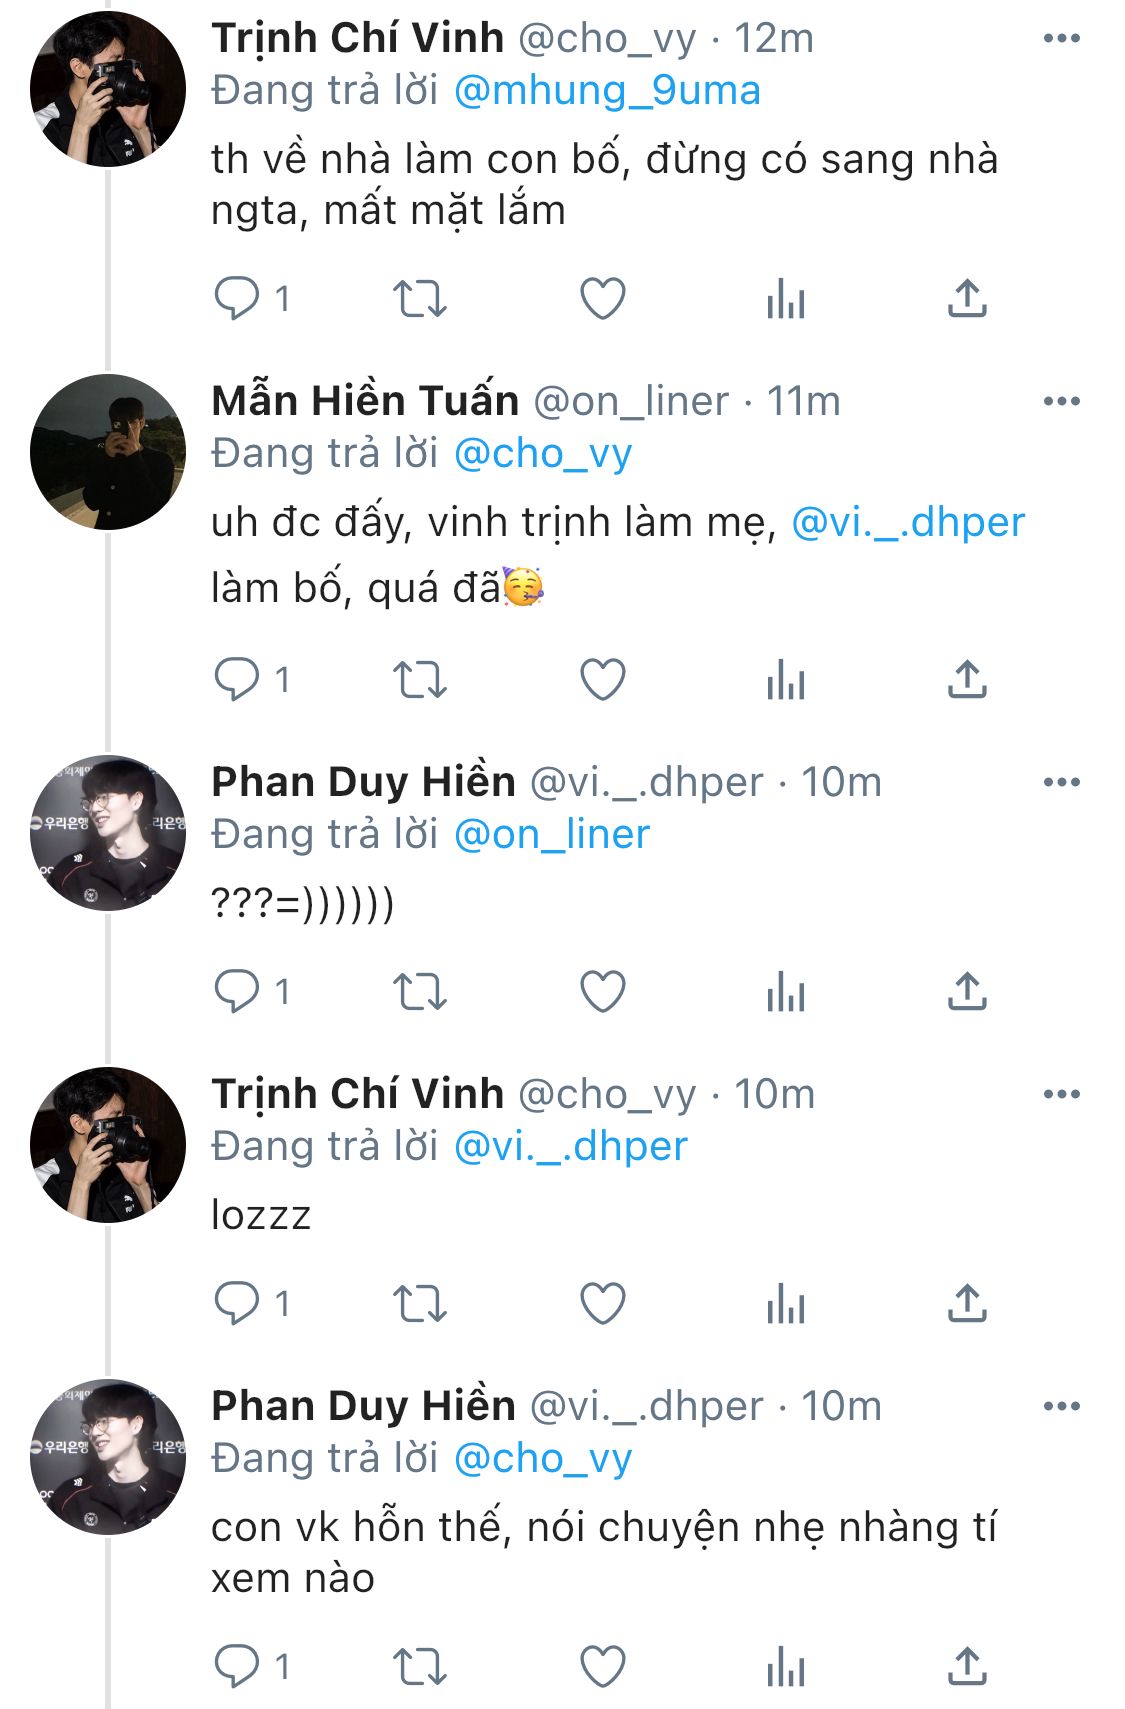Open Phan Duy Hiền's name on last tweet
The height and width of the screenshot is (1709, 1125).
click(363, 1406)
